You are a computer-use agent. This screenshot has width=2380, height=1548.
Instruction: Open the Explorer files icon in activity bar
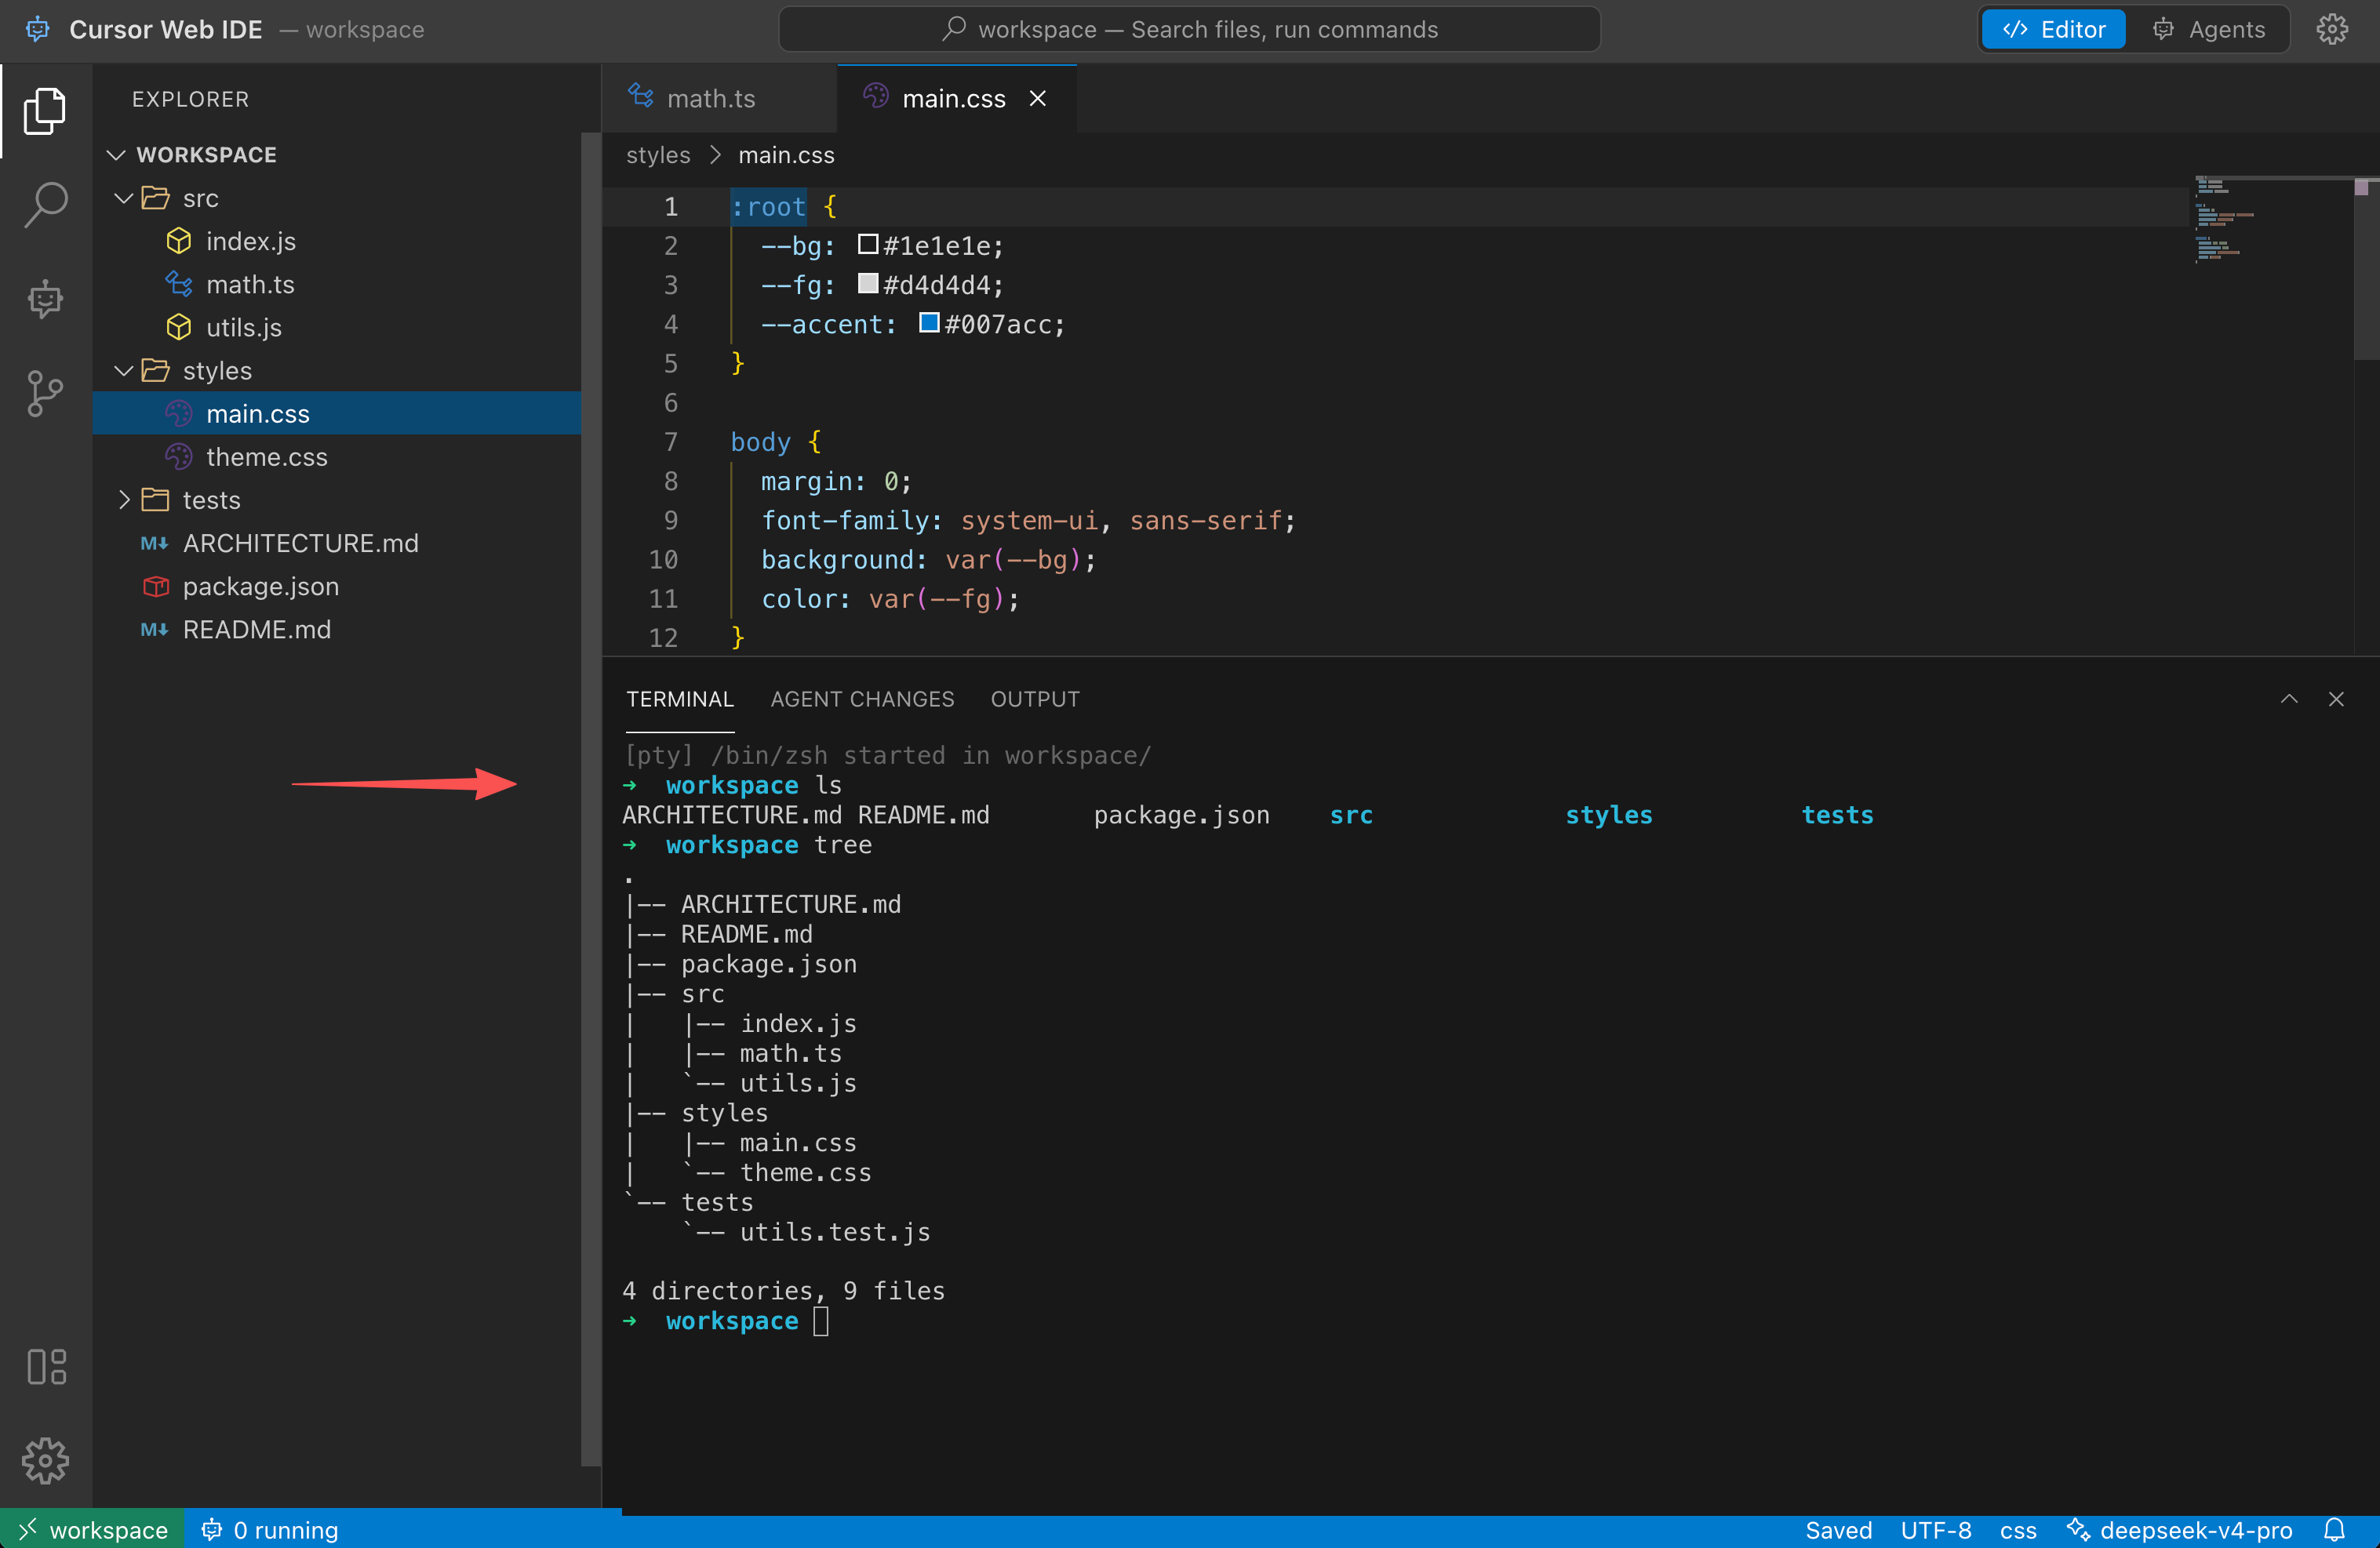(45, 110)
